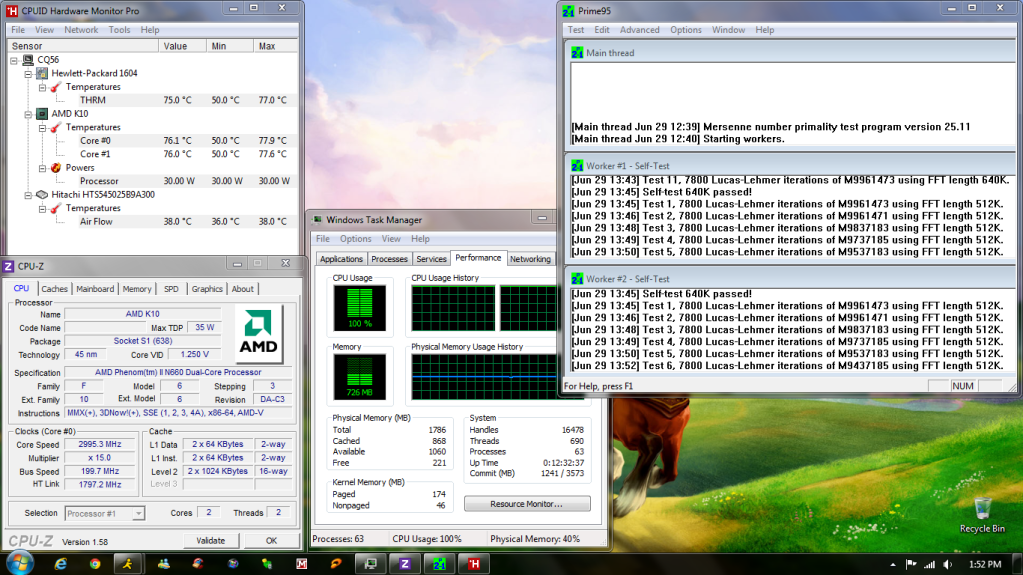Switch to CPU-Z taskbar button
The height and width of the screenshot is (575, 1023).
[x=405, y=564]
